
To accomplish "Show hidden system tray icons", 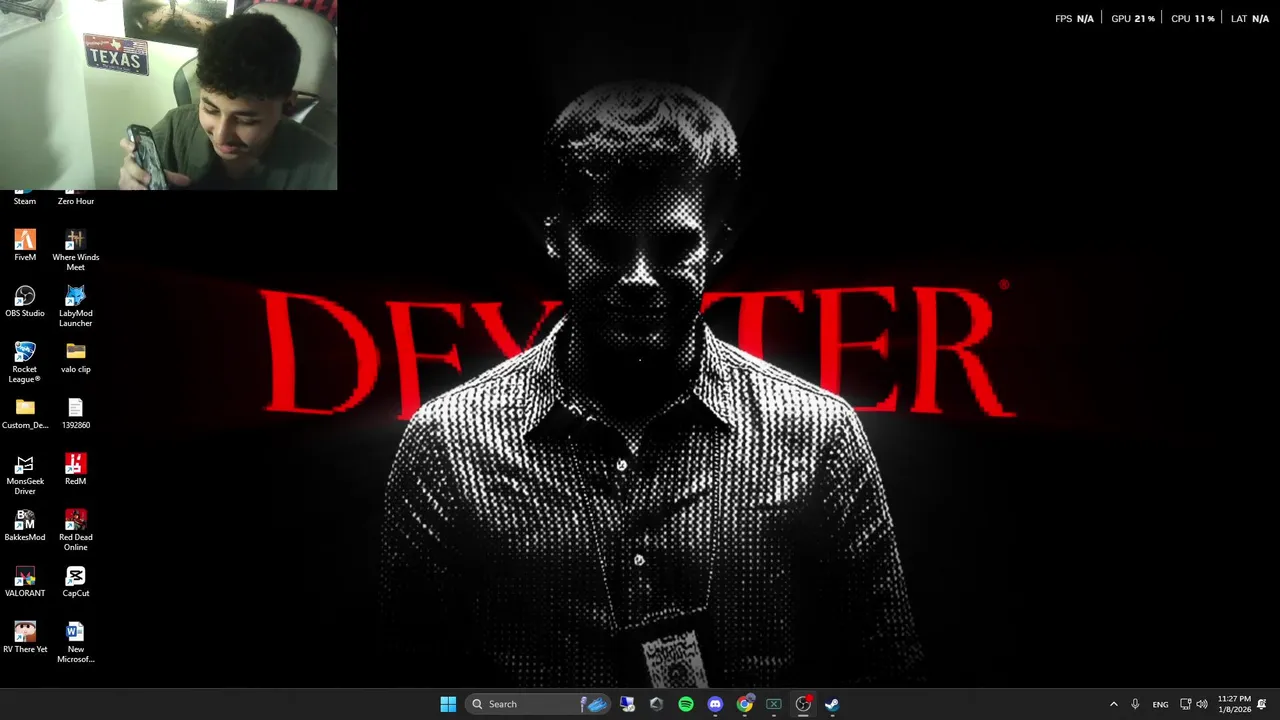I will pos(1113,704).
